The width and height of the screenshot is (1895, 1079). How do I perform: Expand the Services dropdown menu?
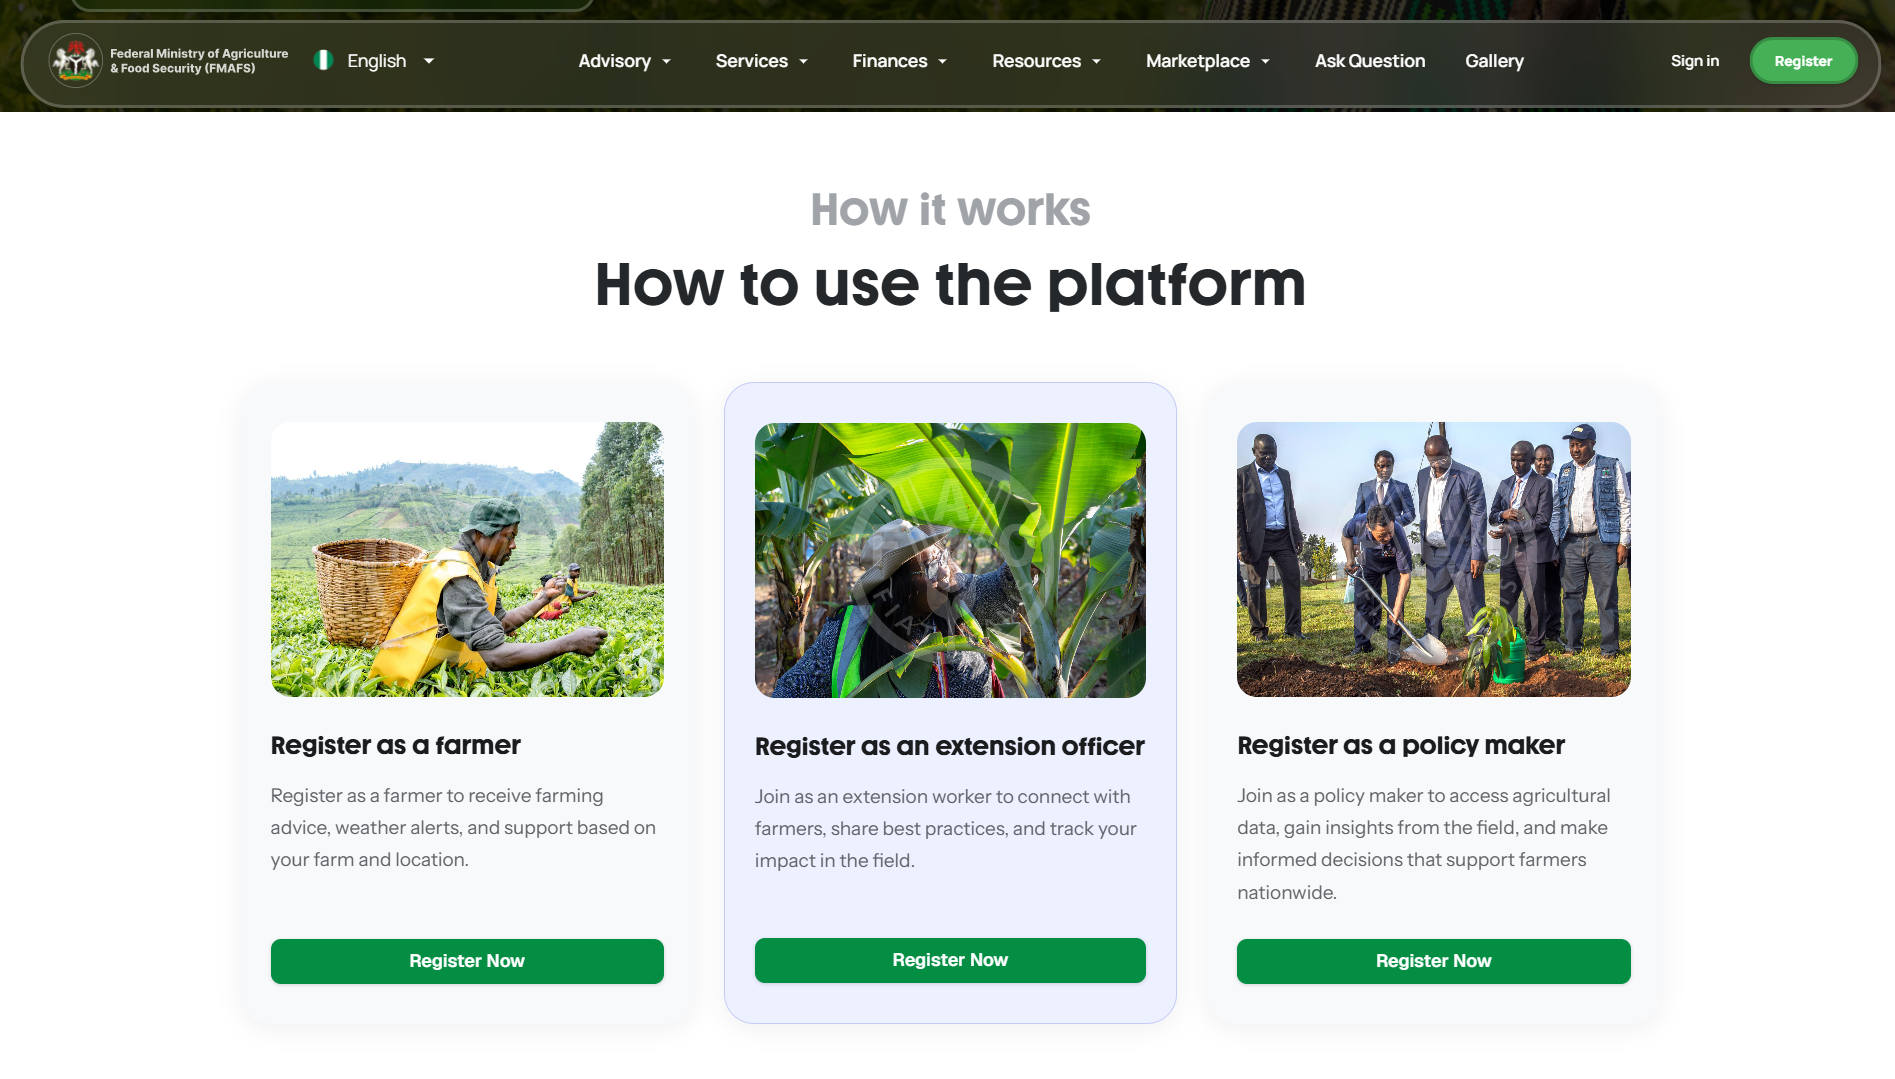click(x=762, y=61)
